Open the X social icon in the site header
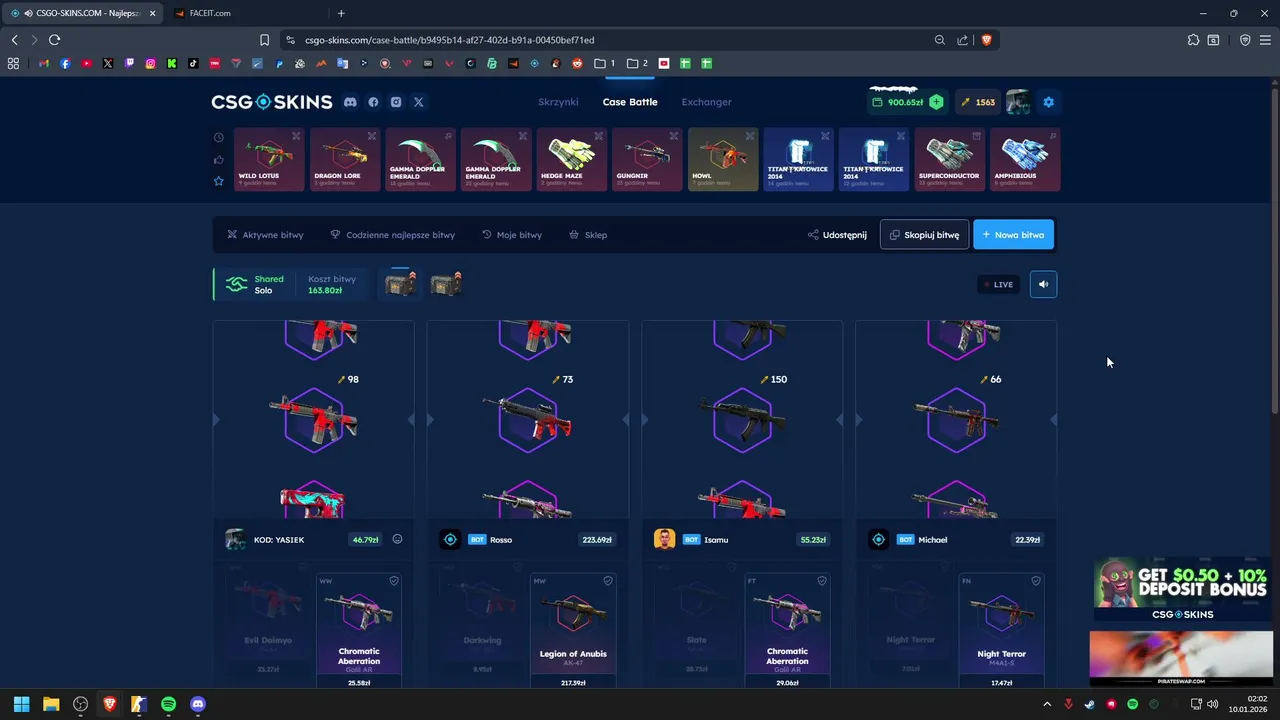The height and width of the screenshot is (720, 1280). [x=419, y=102]
